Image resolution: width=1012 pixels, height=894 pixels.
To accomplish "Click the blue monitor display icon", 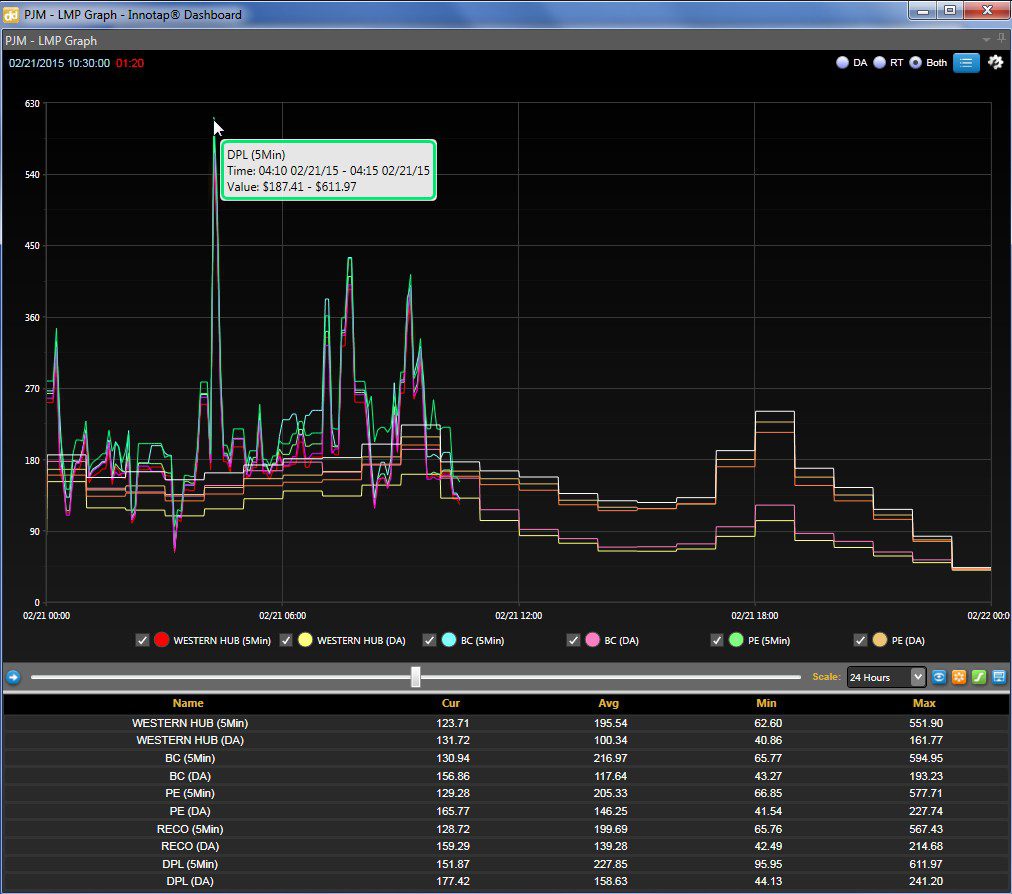I will click(999, 676).
